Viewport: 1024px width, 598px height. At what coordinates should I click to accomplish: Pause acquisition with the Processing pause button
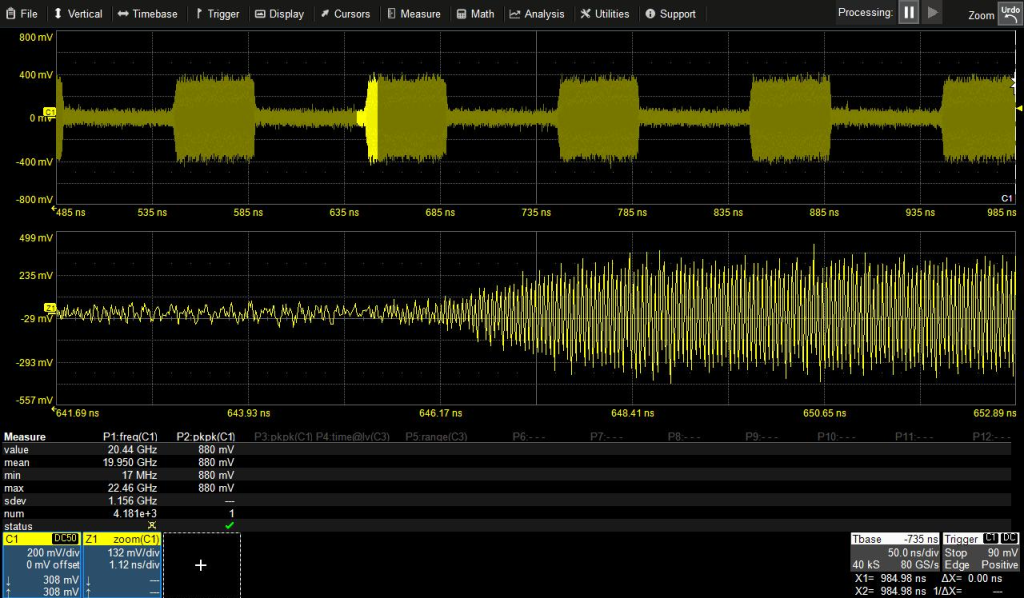tap(910, 13)
